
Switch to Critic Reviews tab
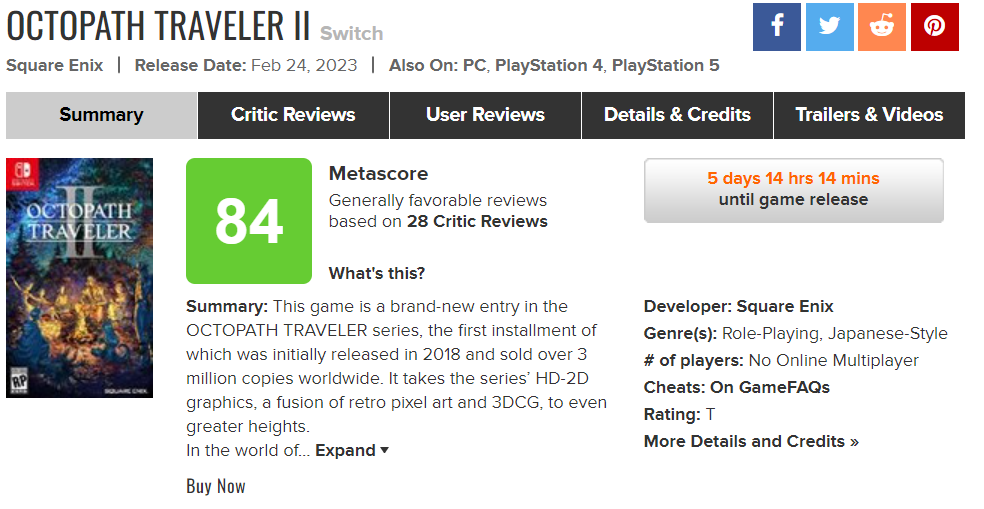293,115
